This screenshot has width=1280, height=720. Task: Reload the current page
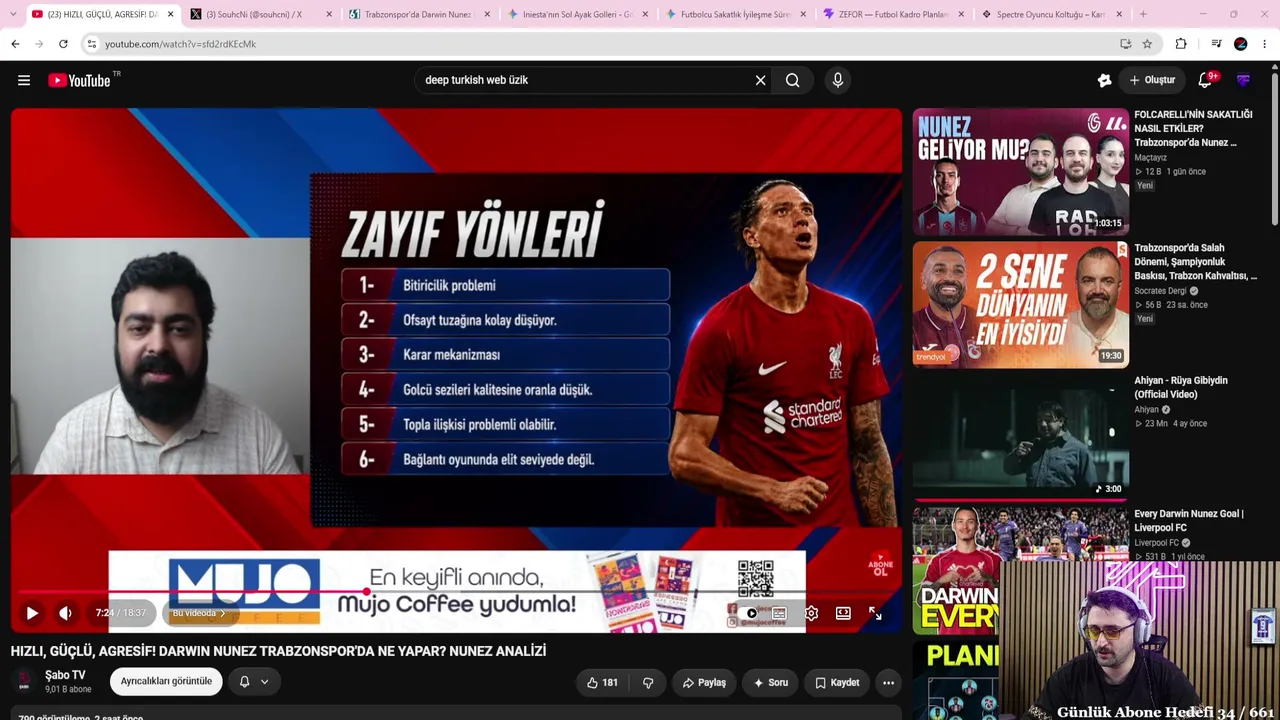(x=63, y=44)
